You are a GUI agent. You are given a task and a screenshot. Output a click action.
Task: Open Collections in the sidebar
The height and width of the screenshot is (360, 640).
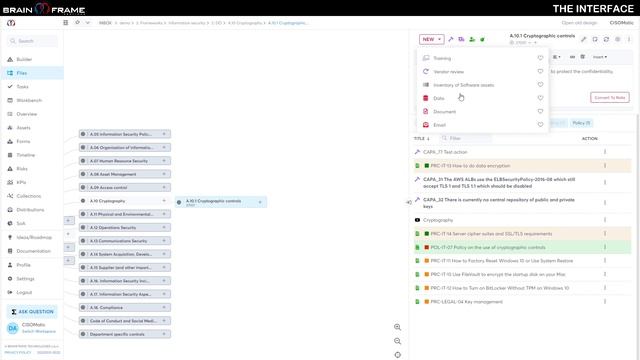tap(29, 196)
